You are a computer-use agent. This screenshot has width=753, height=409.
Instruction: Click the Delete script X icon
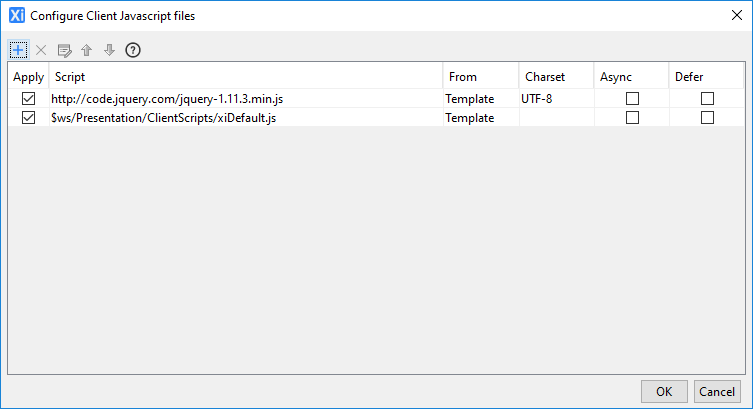point(41,50)
